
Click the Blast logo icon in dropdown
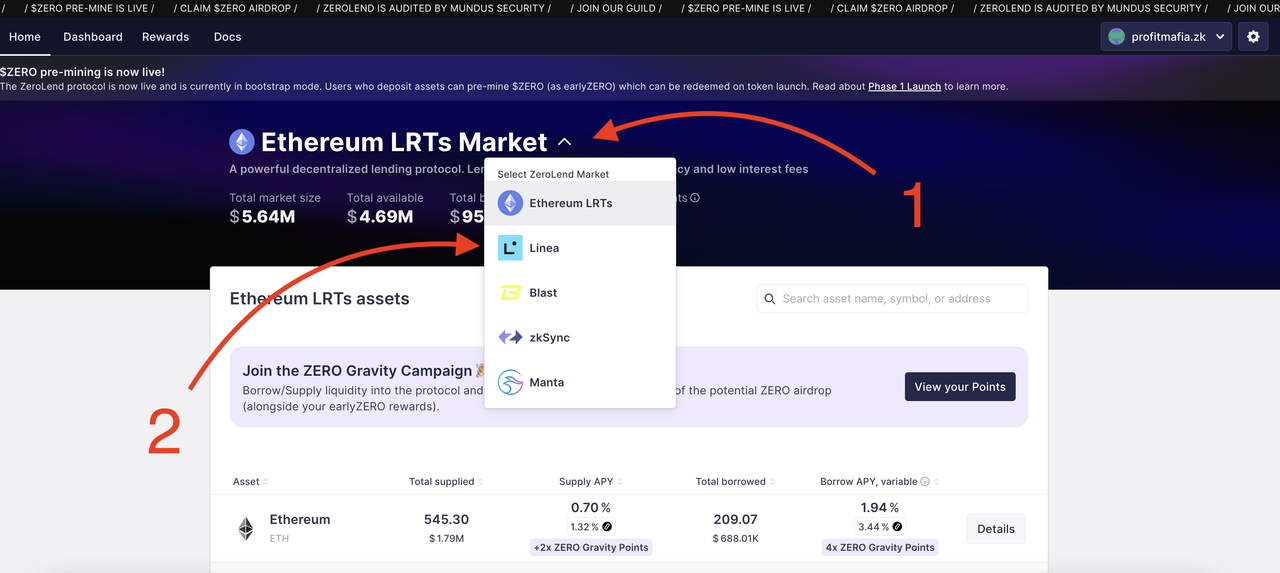point(510,293)
